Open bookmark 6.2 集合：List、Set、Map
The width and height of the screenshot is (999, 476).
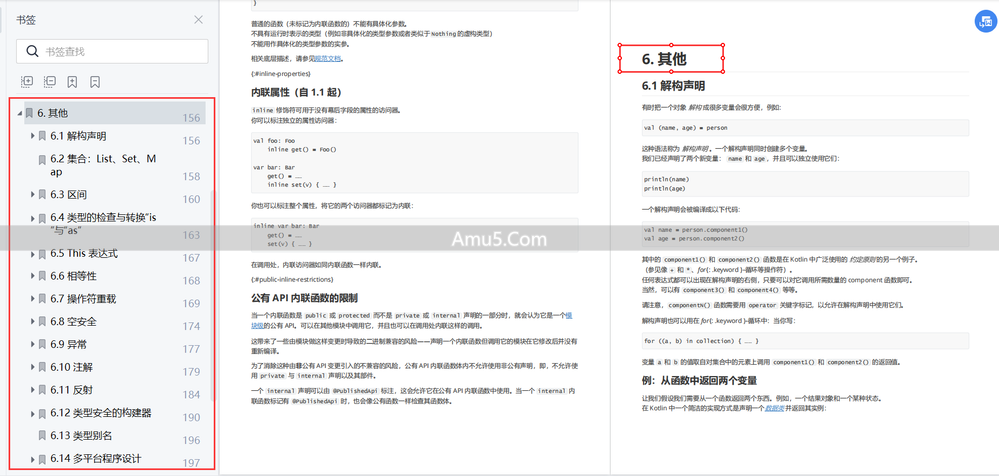click(103, 165)
